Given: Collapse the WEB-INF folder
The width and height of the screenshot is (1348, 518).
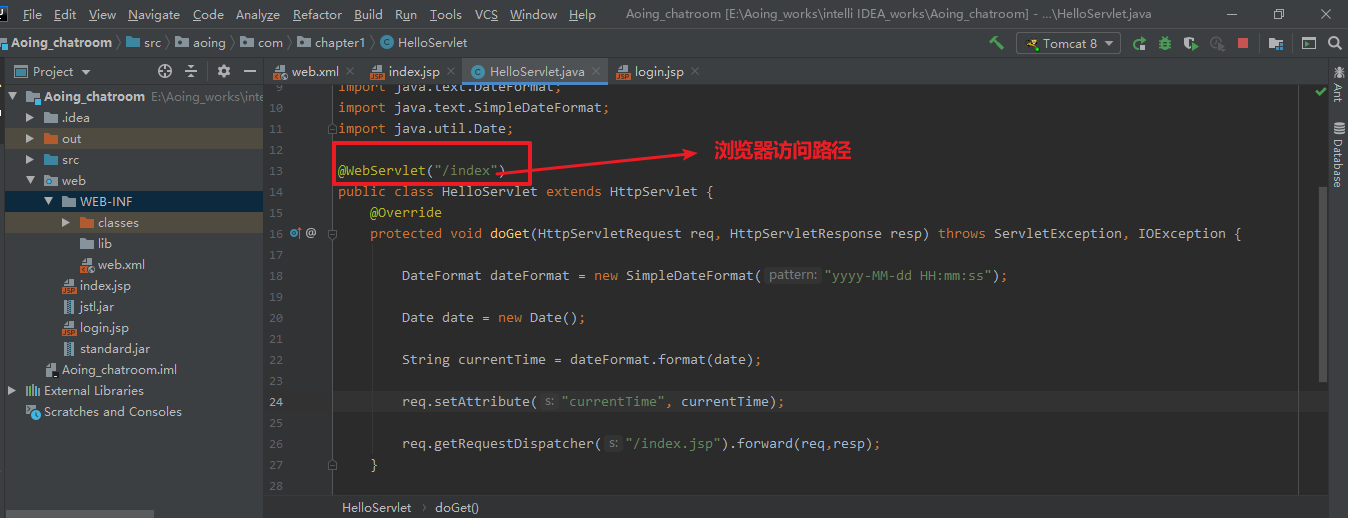Looking at the screenshot, I should pos(48,202).
